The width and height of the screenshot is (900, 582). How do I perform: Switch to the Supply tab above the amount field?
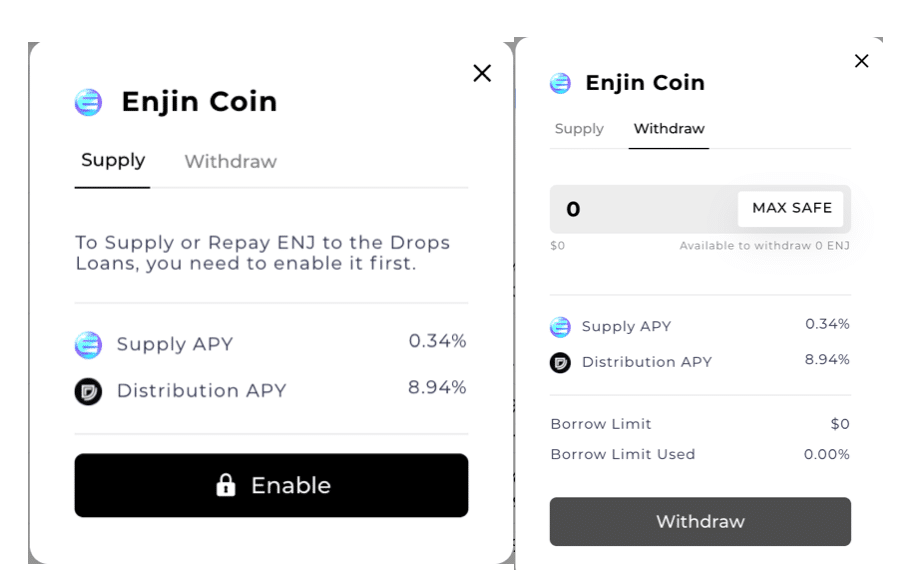click(x=579, y=129)
